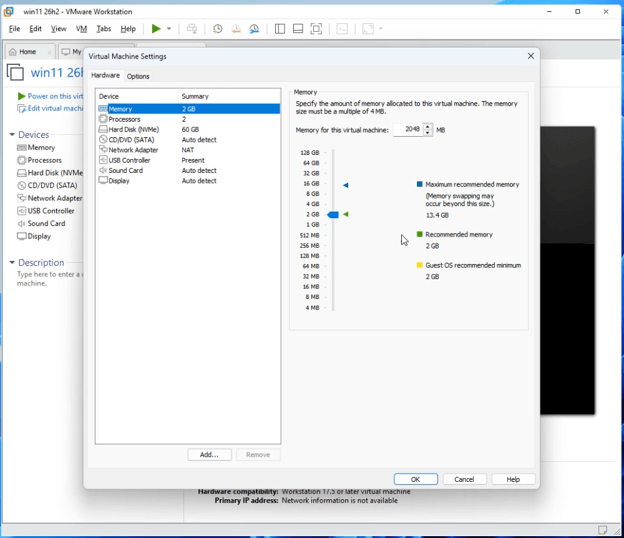Select USB Controller row in settings list
The height and width of the screenshot is (538, 624).
[189, 160]
